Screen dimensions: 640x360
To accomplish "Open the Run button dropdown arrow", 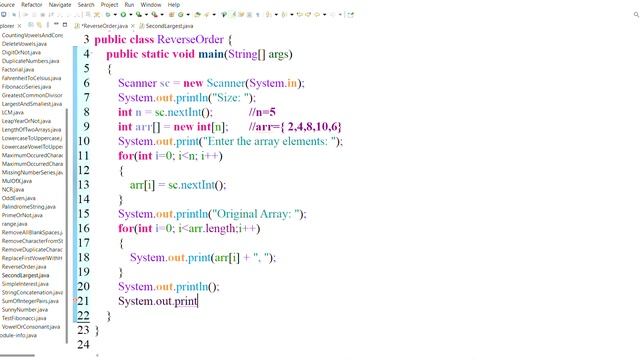I will click(x=131, y=15).
